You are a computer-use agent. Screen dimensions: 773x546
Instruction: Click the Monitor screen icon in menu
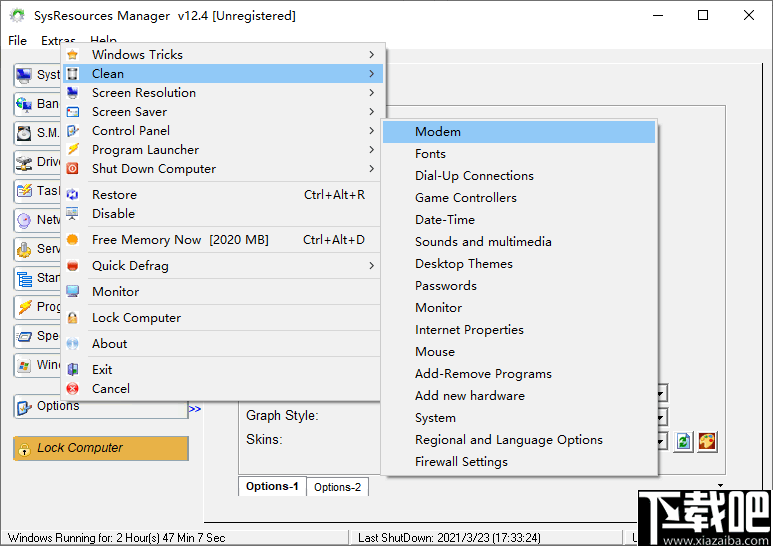tap(72, 292)
